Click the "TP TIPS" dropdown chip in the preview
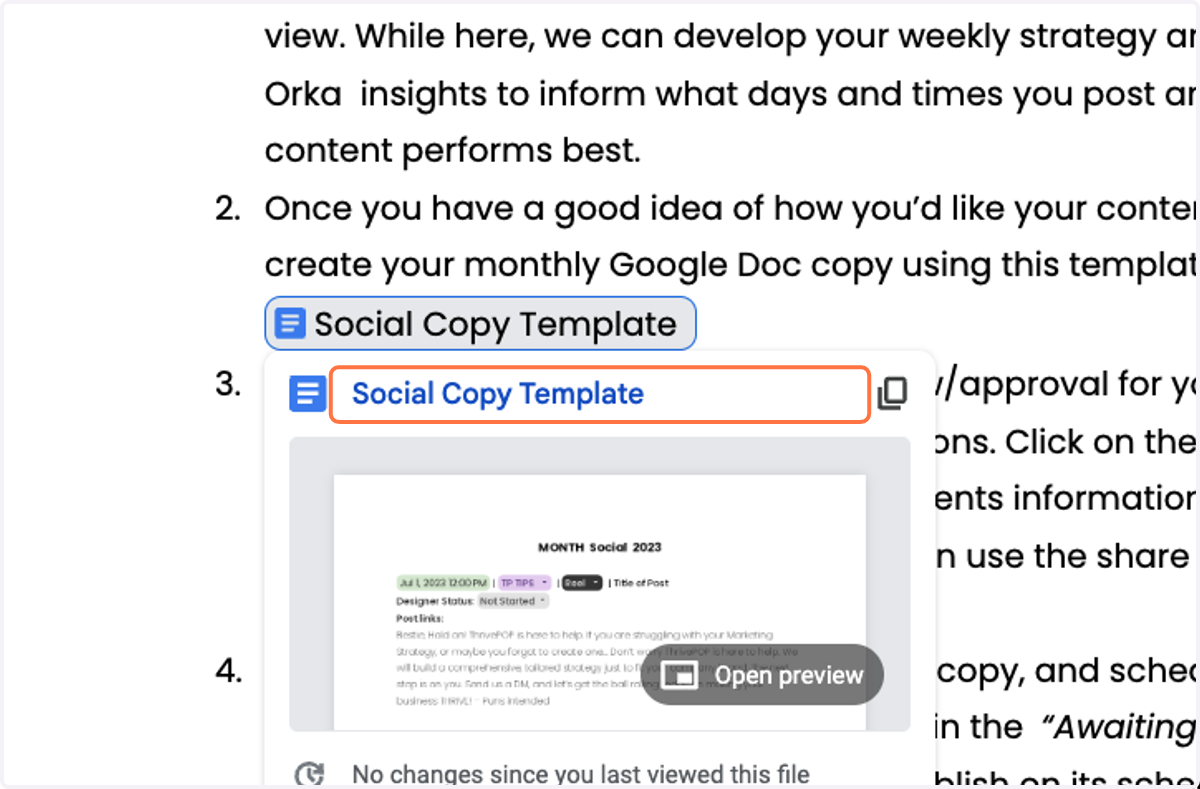The height and width of the screenshot is (789, 1200). click(524, 583)
